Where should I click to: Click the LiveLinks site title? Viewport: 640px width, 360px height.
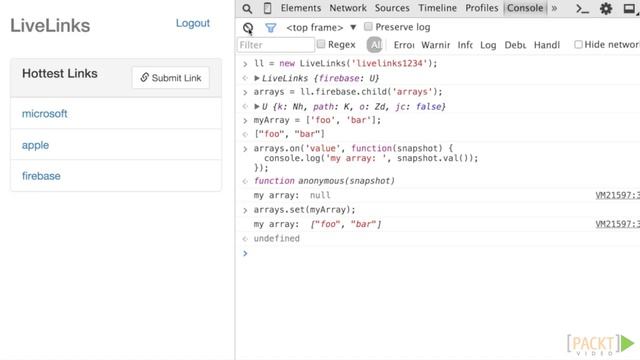[x=50, y=25]
